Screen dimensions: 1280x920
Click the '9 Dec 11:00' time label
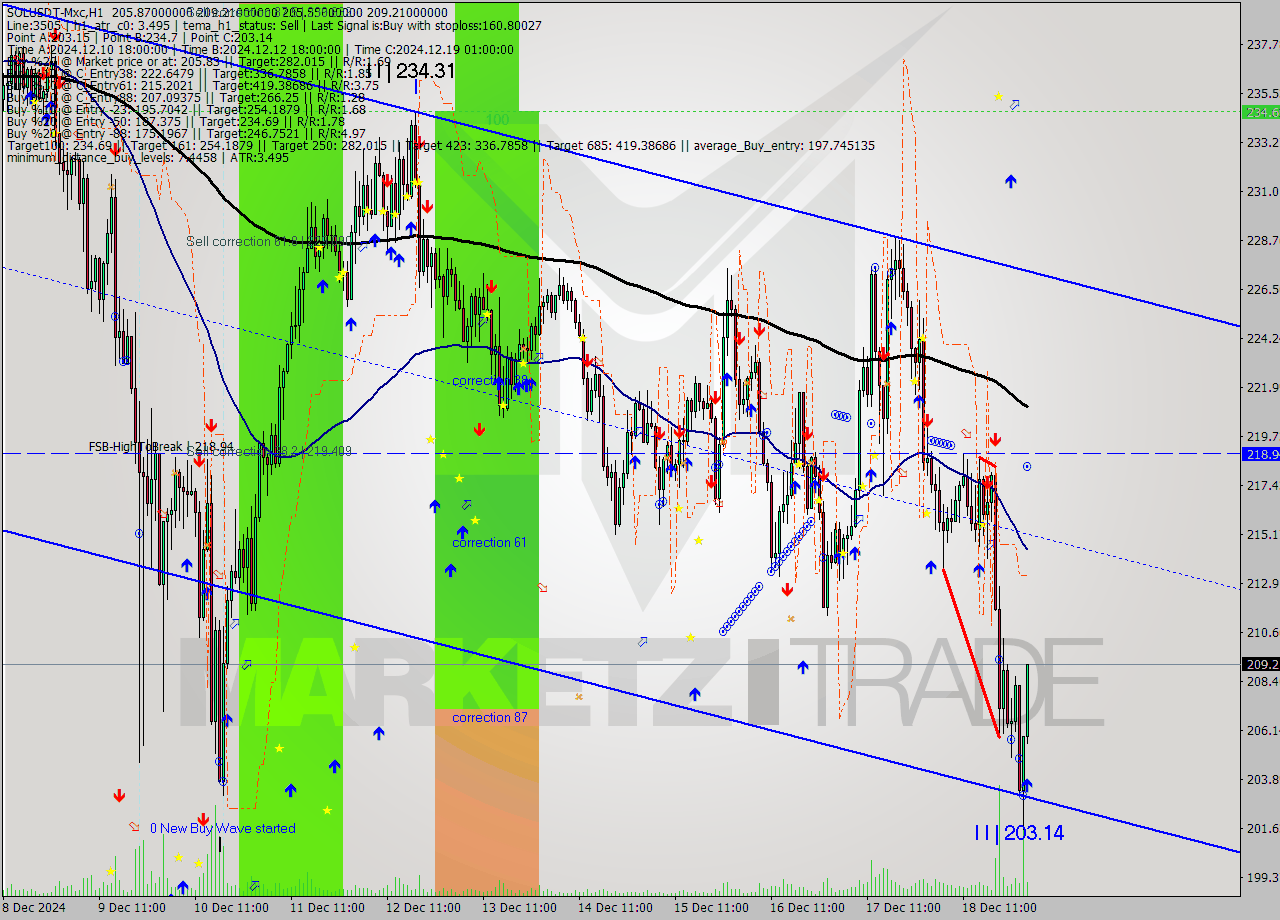pyautogui.click(x=131, y=908)
